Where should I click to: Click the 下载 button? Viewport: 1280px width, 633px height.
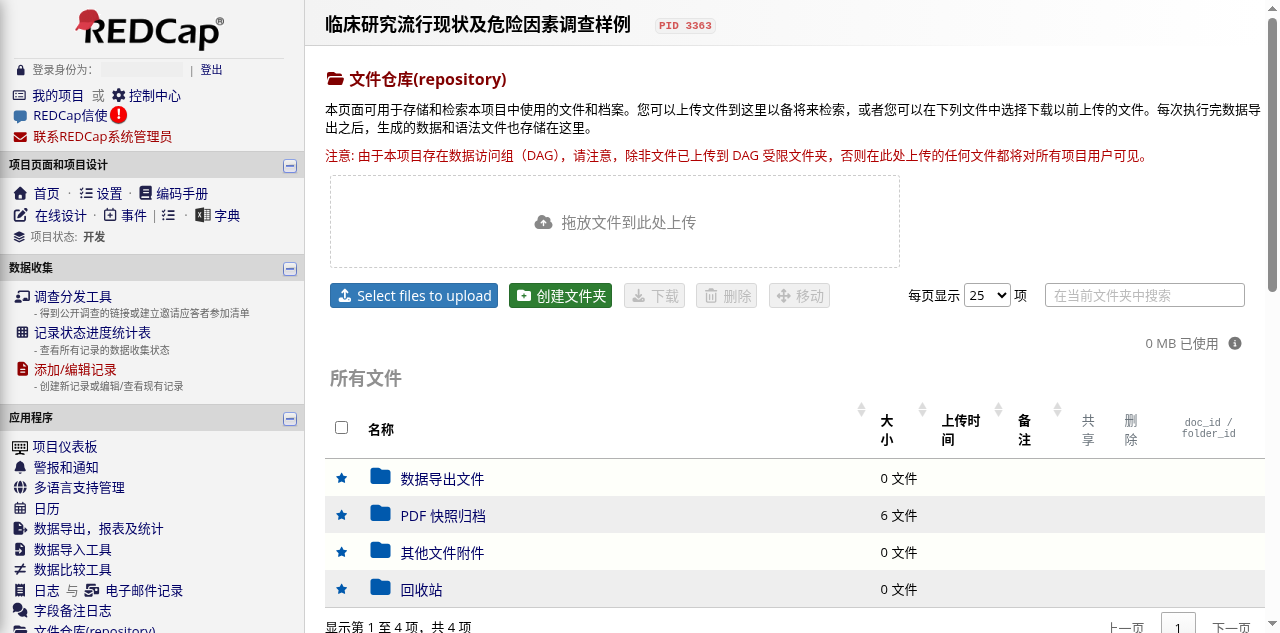655,296
